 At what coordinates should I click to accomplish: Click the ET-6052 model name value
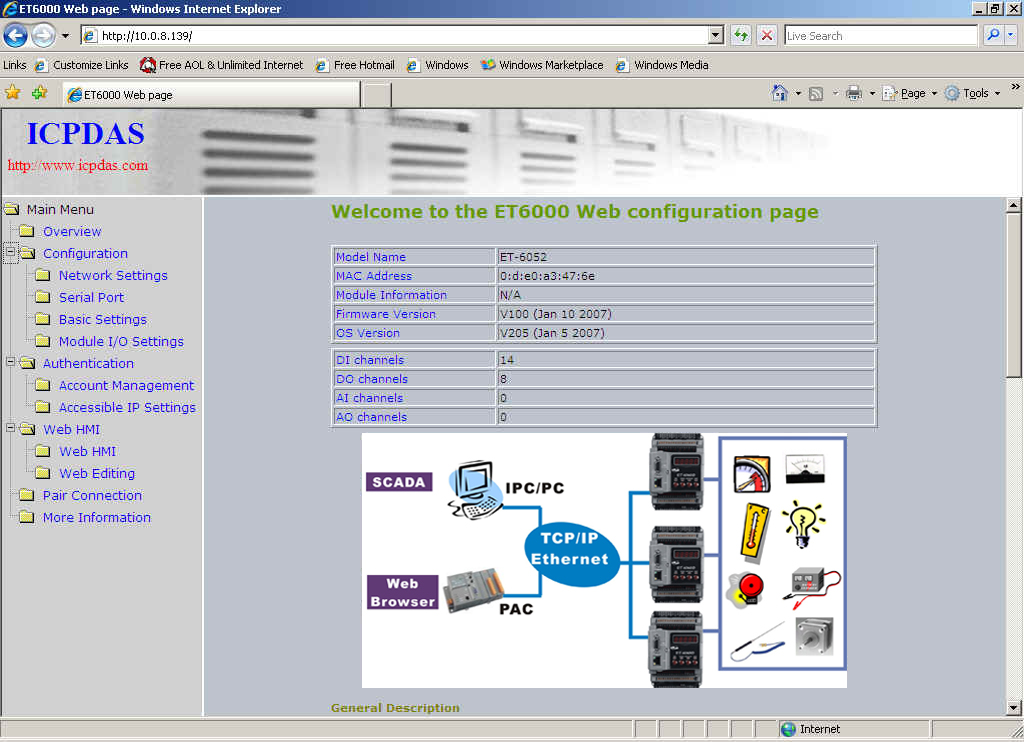pos(523,257)
